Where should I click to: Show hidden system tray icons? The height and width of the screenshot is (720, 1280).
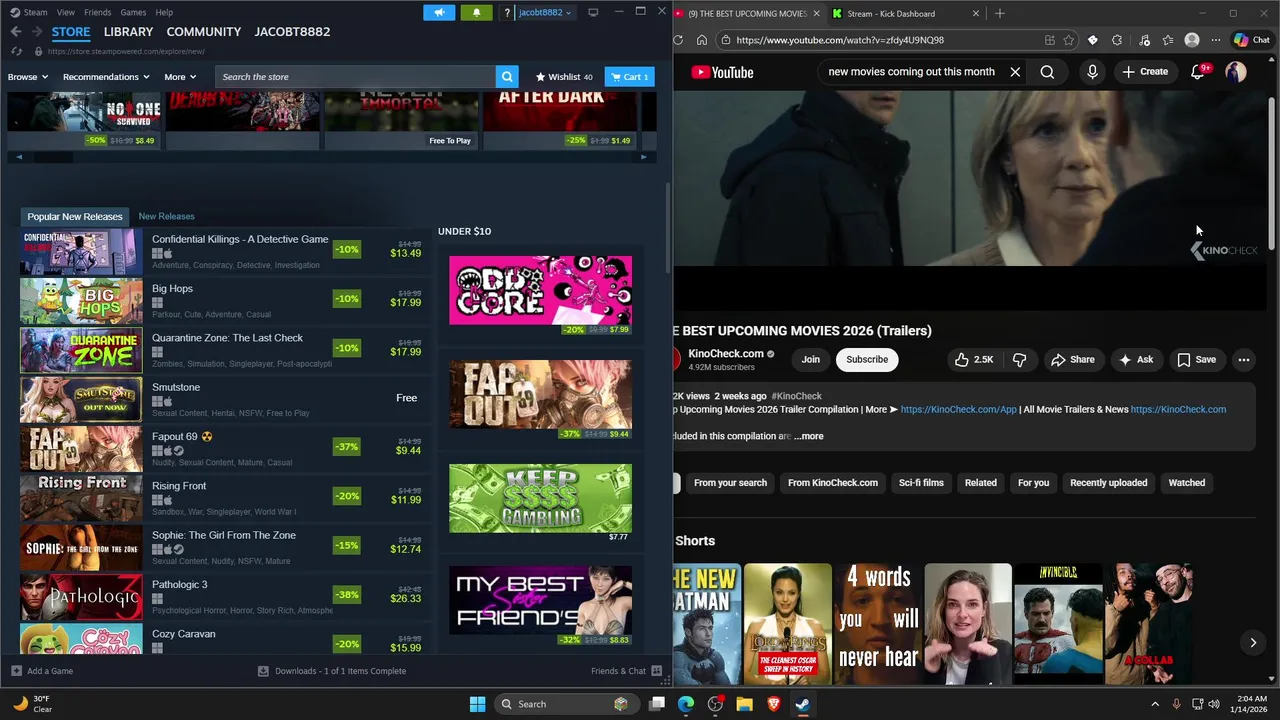click(1155, 704)
